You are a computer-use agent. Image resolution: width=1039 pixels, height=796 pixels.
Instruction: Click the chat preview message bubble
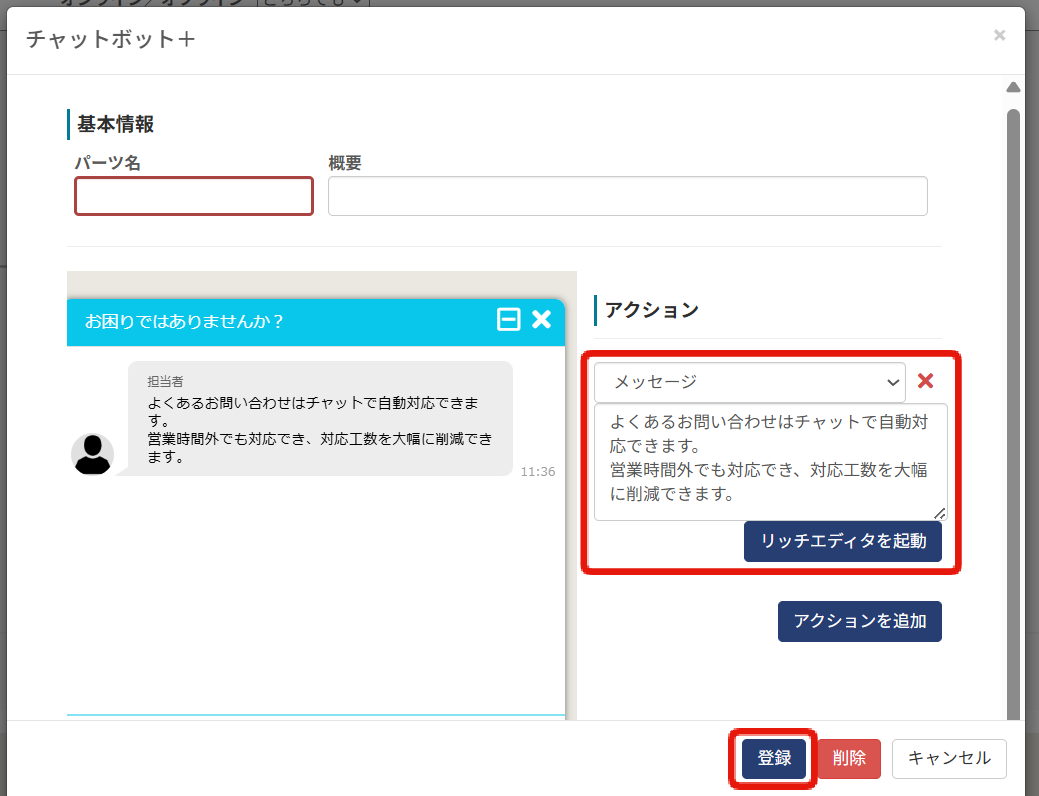coord(320,419)
